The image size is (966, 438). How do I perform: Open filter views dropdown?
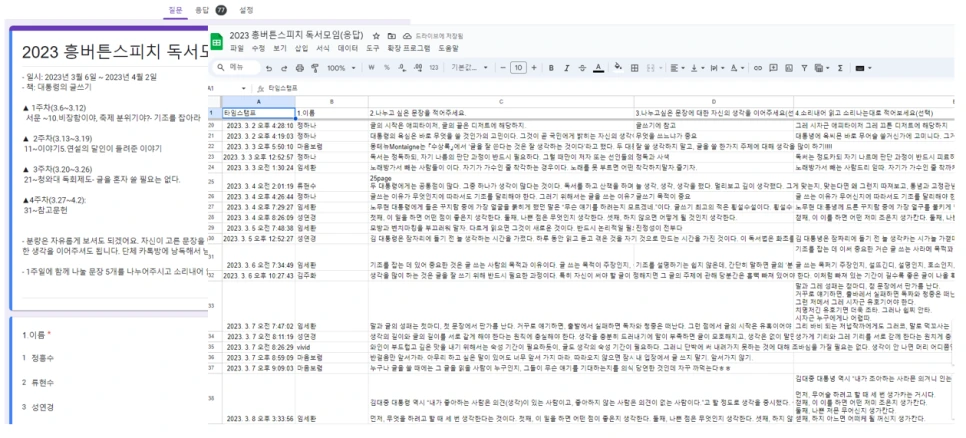(x=822, y=68)
